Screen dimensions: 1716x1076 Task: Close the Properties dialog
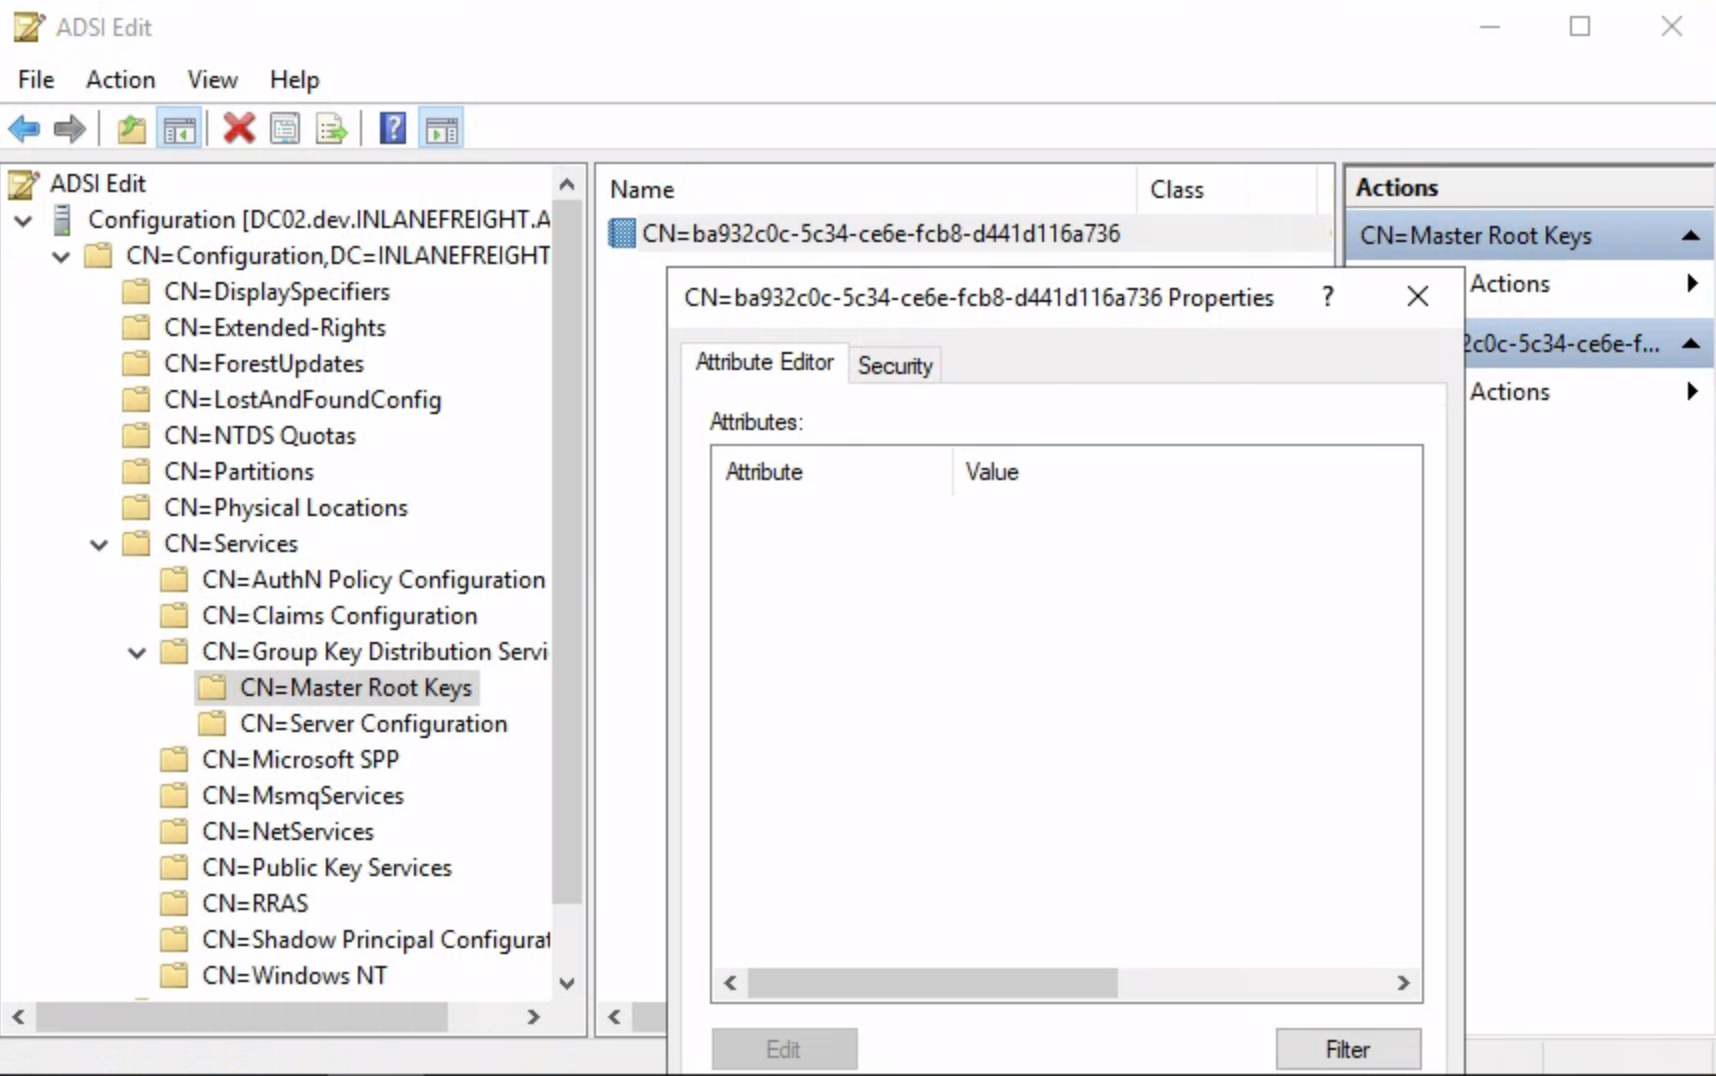click(1417, 297)
